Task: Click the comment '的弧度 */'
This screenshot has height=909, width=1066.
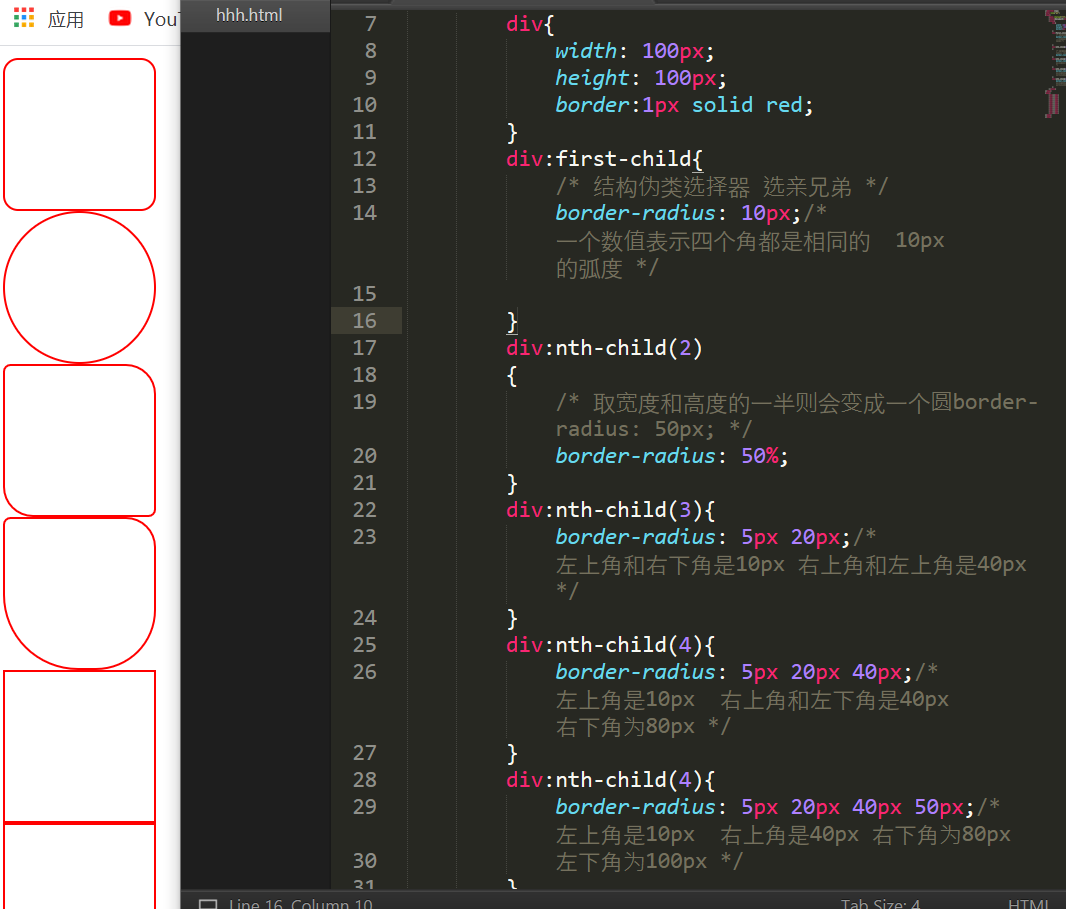Action: pos(607,268)
